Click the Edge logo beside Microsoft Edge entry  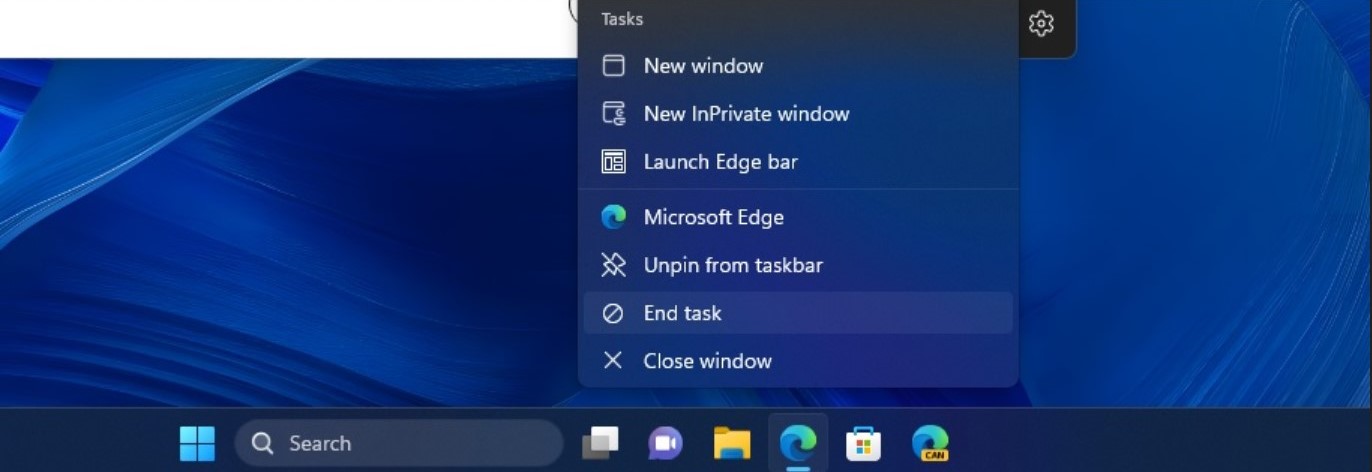[x=613, y=217]
